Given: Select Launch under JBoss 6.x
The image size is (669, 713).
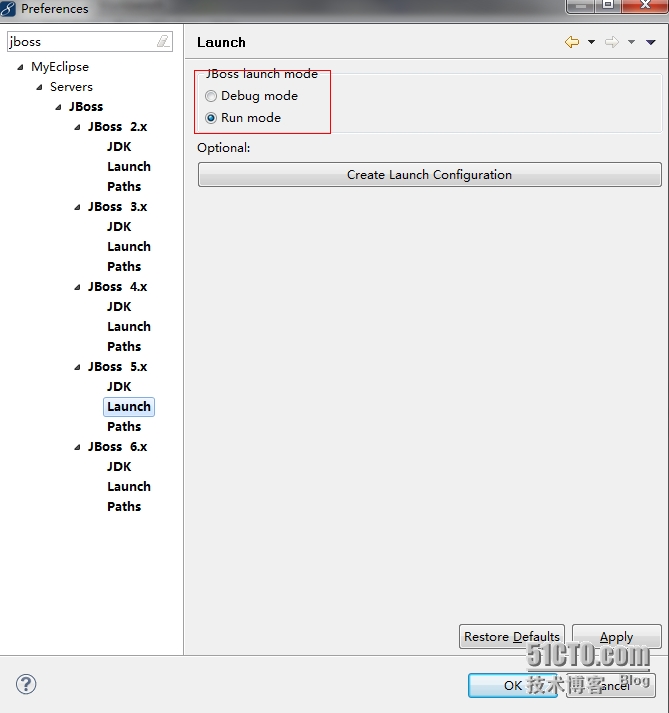Looking at the screenshot, I should click(129, 487).
